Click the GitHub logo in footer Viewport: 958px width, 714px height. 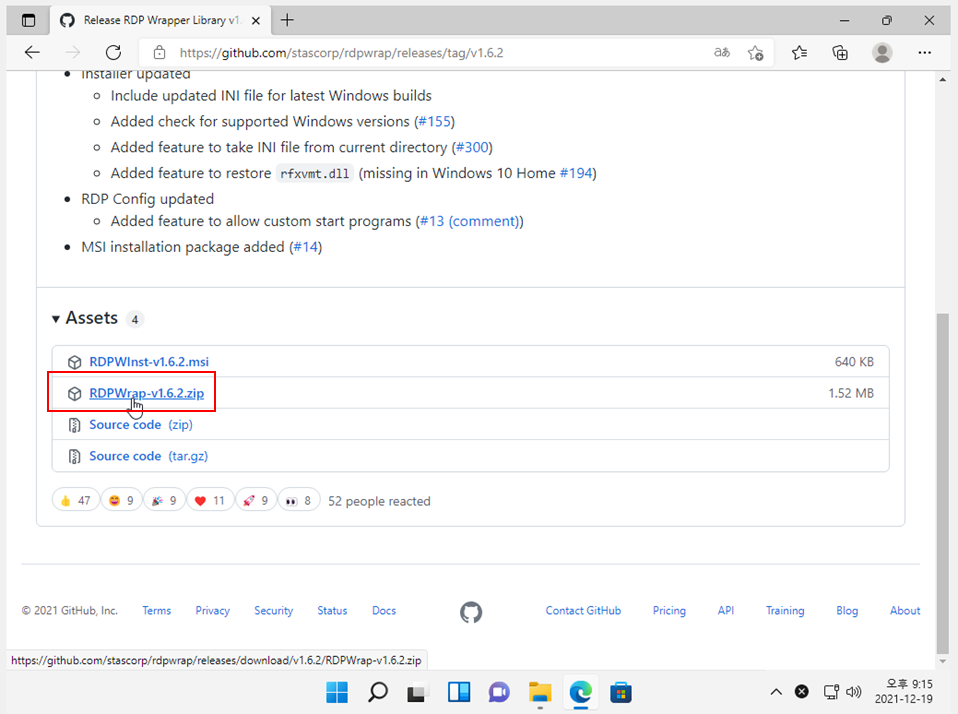tap(471, 612)
